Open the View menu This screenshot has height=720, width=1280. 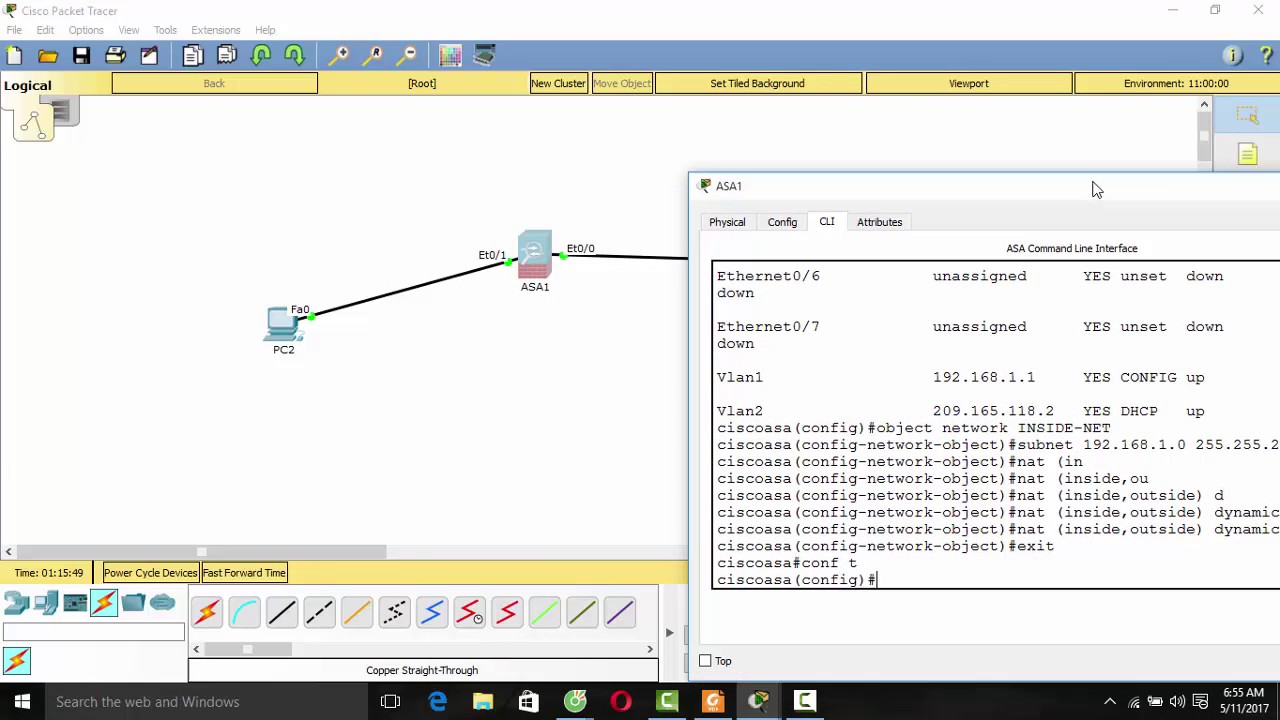(x=128, y=30)
